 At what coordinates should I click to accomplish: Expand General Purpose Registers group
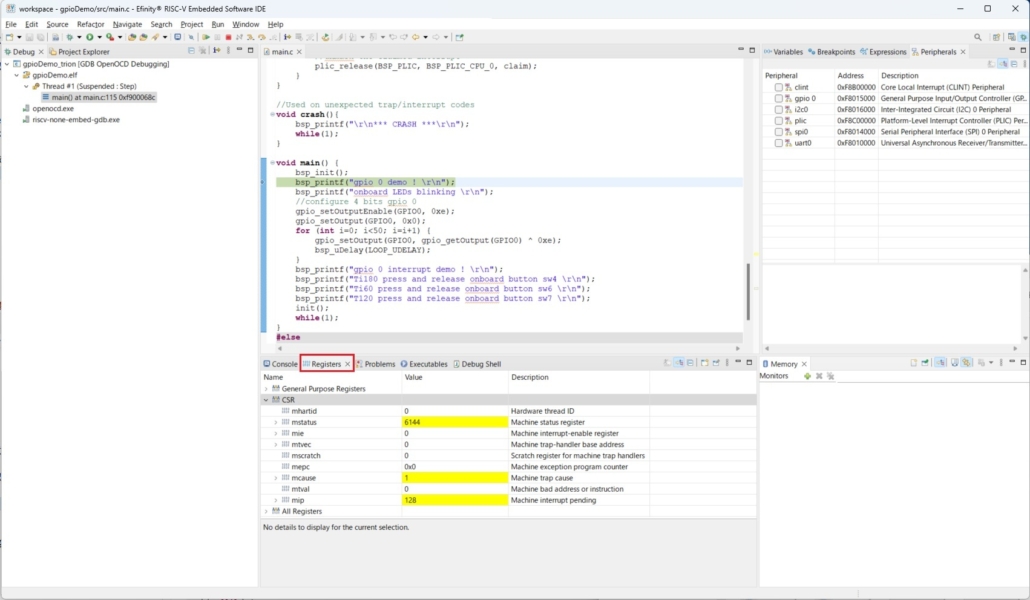click(x=266, y=389)
